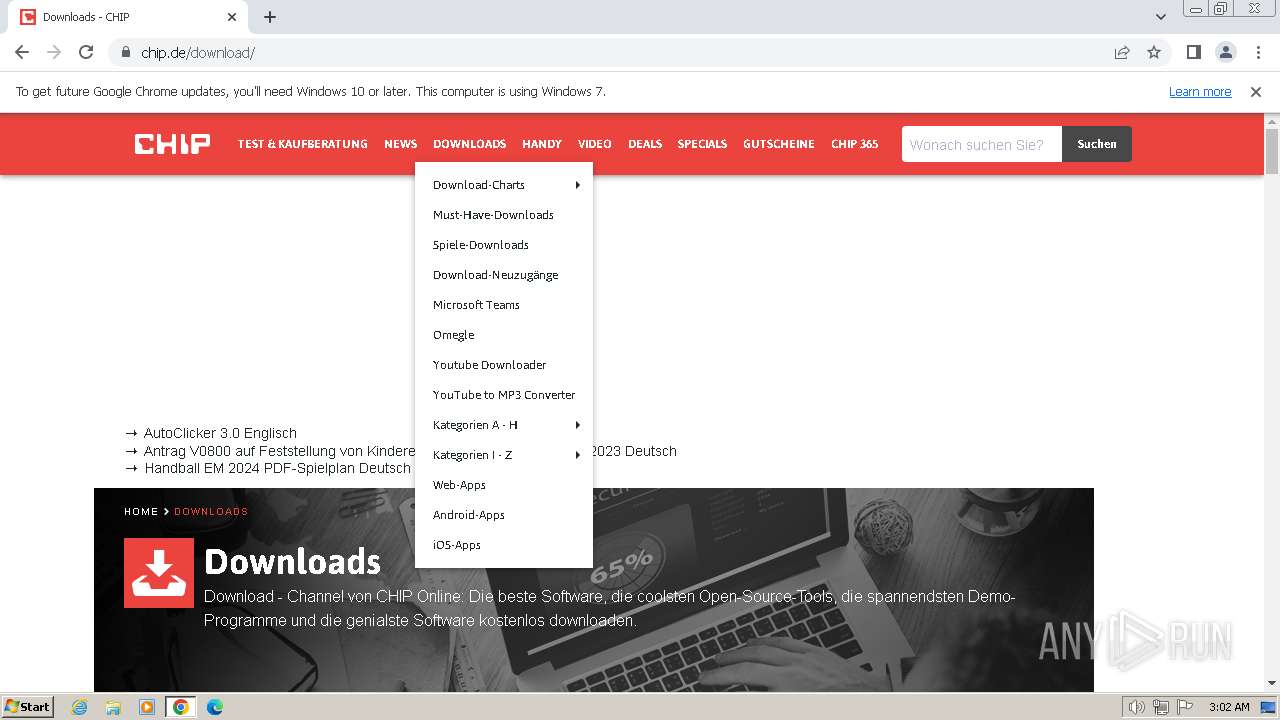The image size is (1280, 720).
Task: Click the red download icon beside Downloads heading
Action: click(x=159, y=573)
